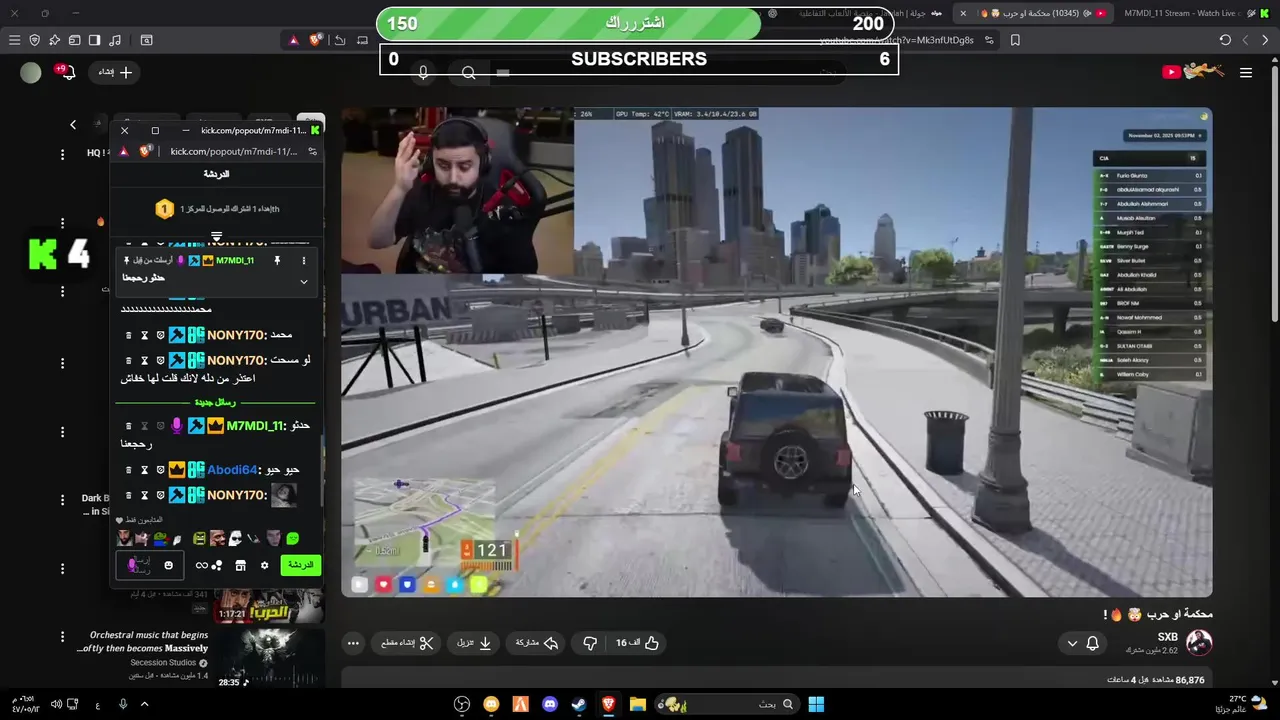Open the SXB channel avatar
1280x720 pixels.
tap(1199, 642)
